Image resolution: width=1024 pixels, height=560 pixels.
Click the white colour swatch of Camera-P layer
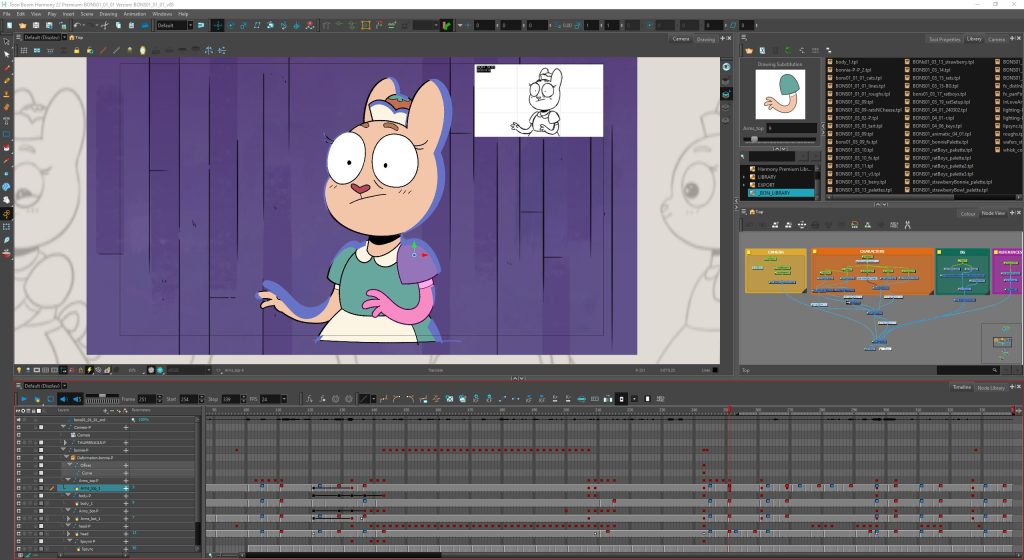tap(41, 428)
